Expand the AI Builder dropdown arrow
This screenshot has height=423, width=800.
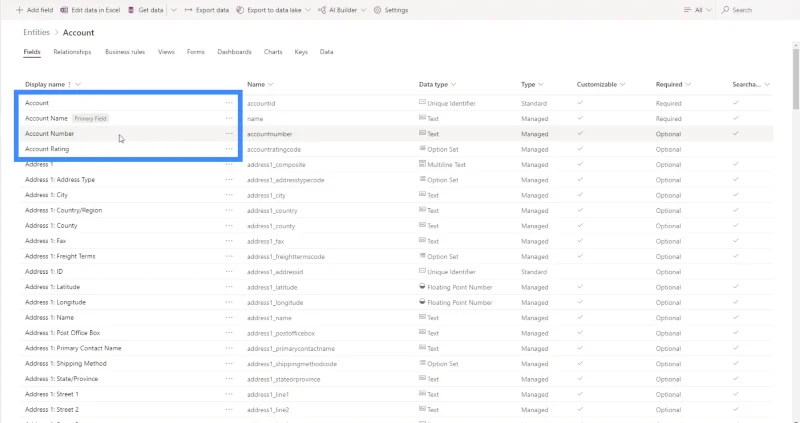coord(363,10)
